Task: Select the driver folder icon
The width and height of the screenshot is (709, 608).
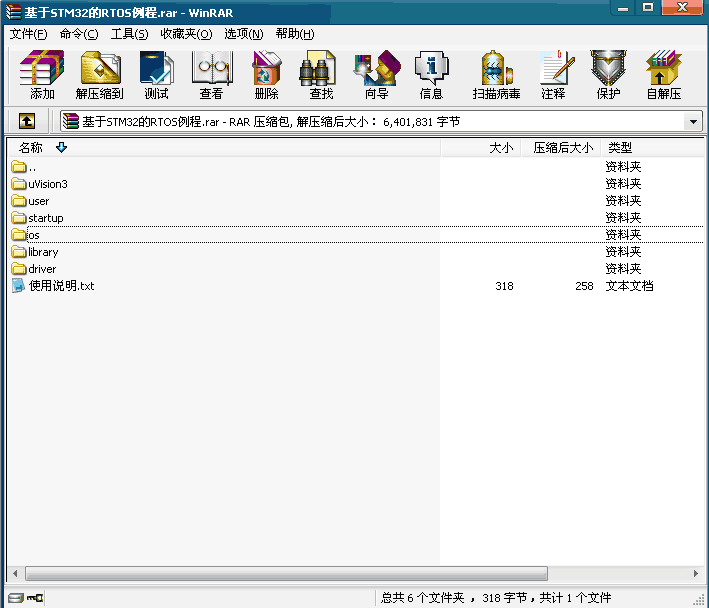Action: (x=19, y=269)
